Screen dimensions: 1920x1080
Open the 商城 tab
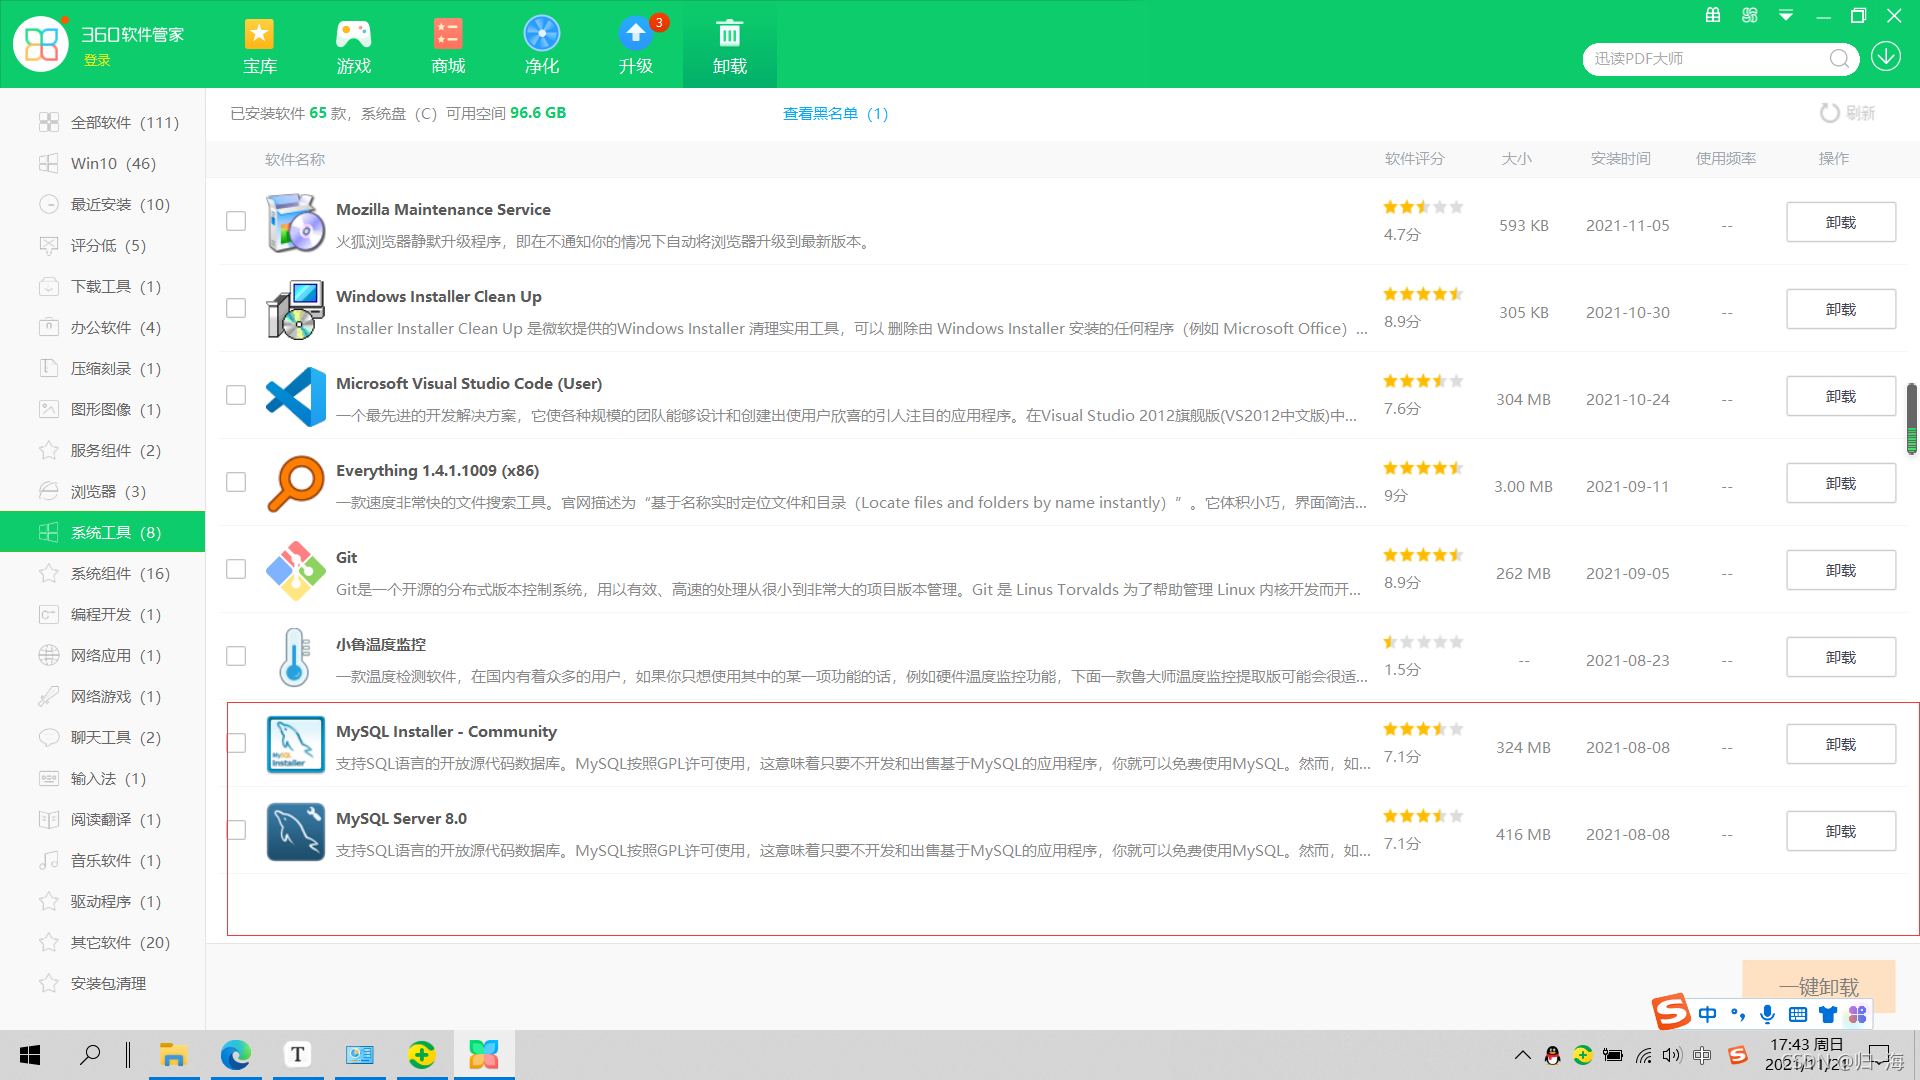tap(447, 46)
